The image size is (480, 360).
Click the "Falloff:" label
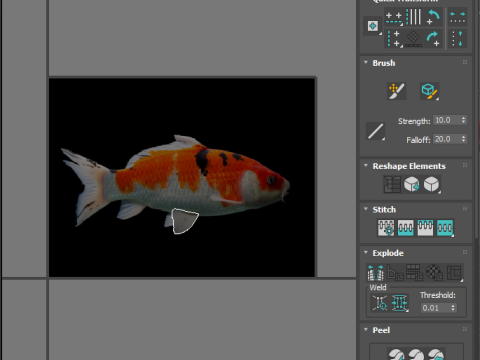tap(418, 140)
